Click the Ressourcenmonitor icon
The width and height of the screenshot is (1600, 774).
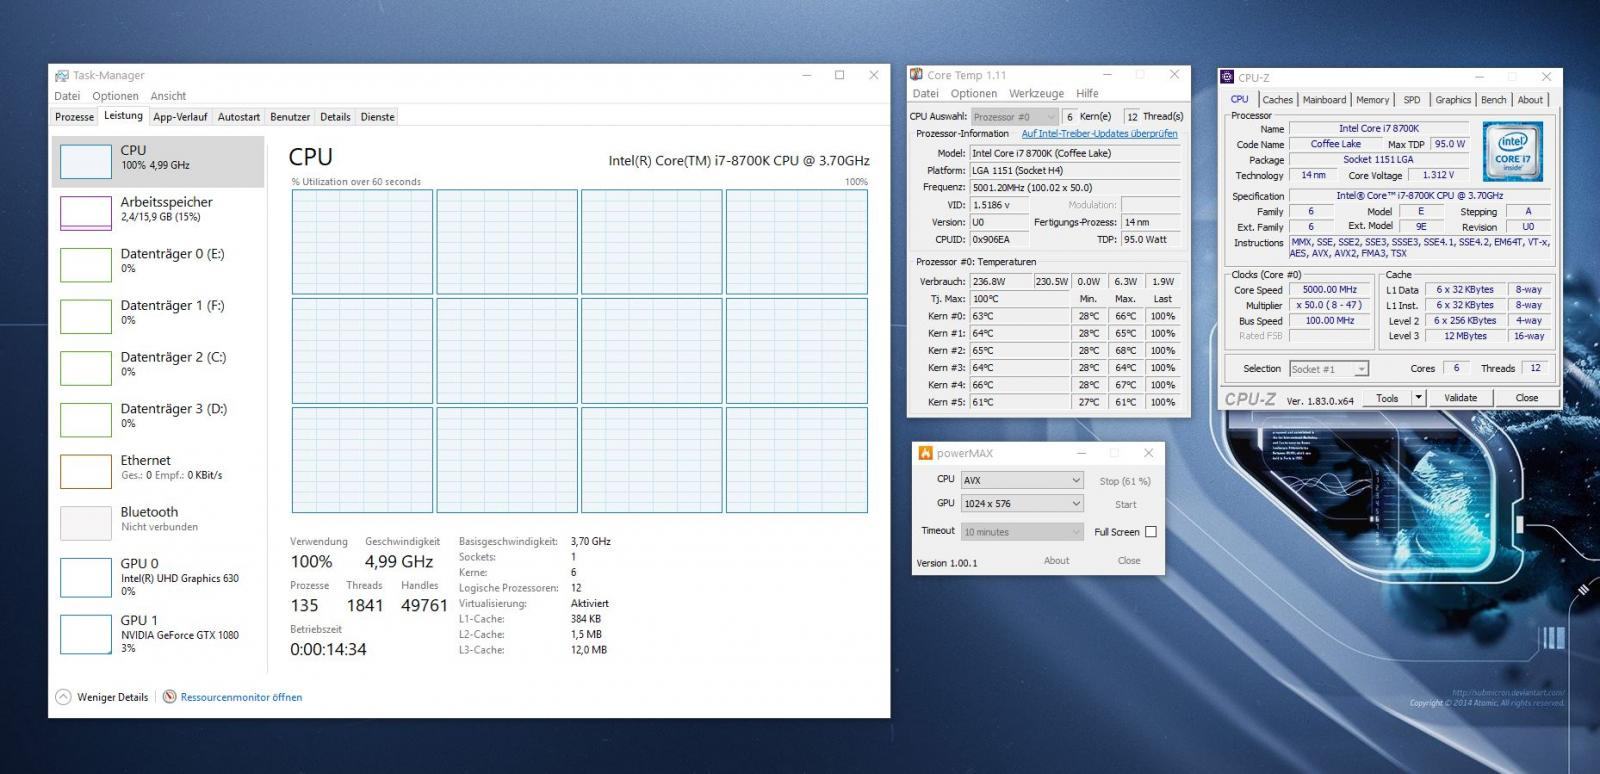coord(170,697)
